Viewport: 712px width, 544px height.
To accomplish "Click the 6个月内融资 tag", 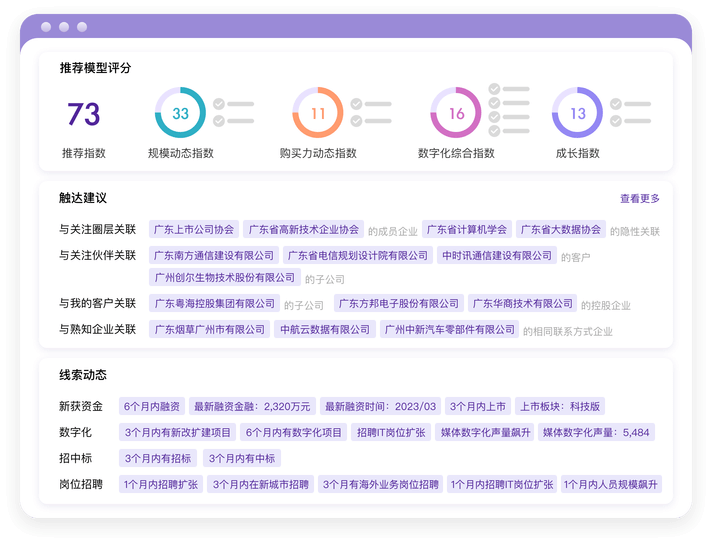I will point(152,406).
